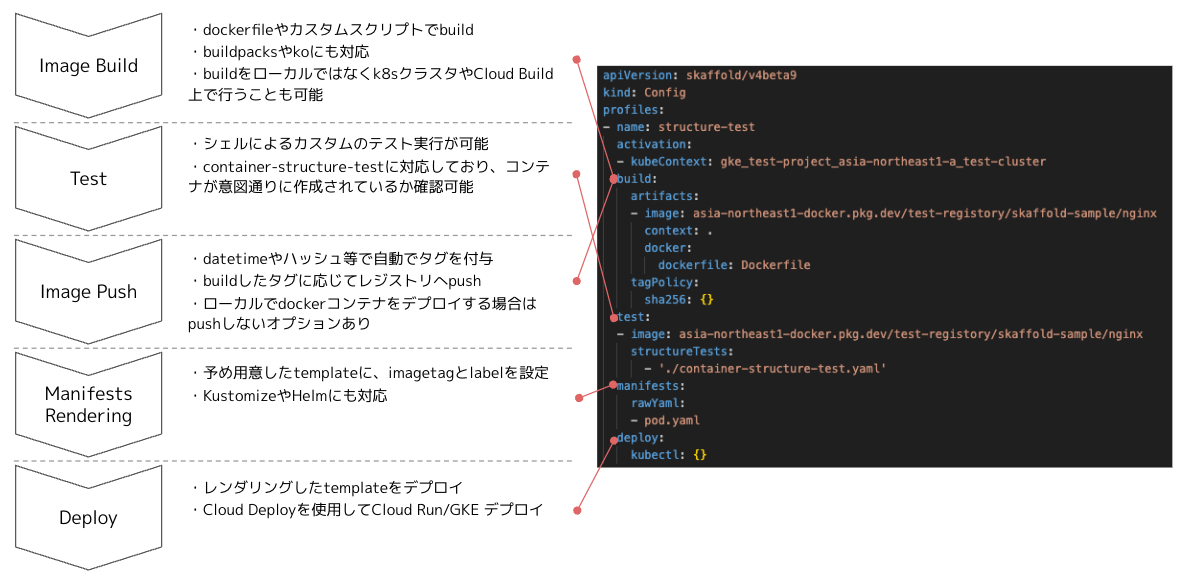This screenshot has height=578, width=1180.
Task: Click the bullet mentioning k8sクラスタやCloud Build
Action: pos(372,84)
